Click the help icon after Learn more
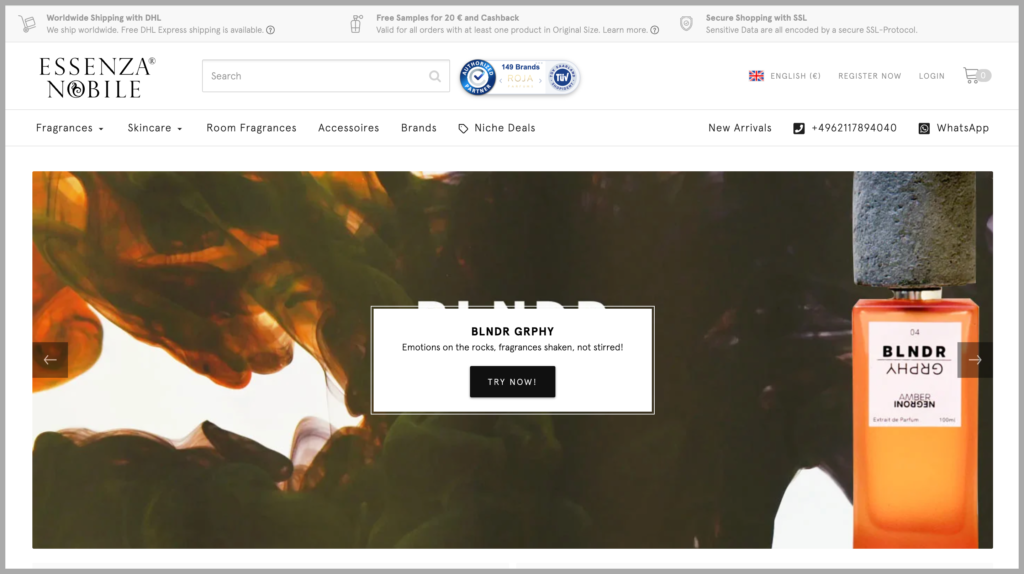 (x=655, y=30)
